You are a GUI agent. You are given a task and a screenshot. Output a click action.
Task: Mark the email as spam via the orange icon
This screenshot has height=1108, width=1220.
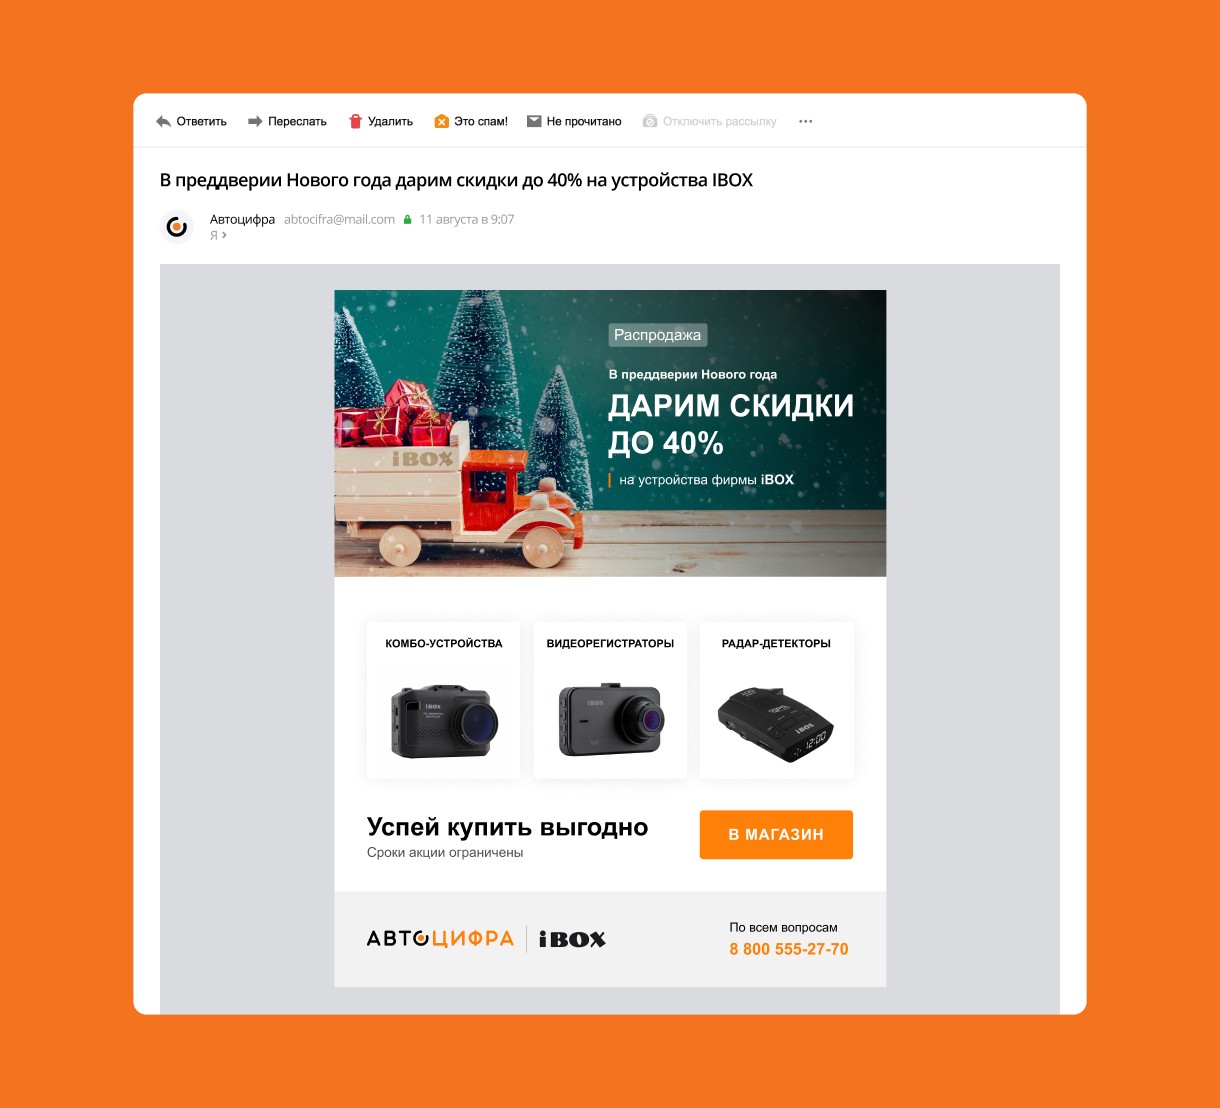pyautogui.click(x=441, y=121)
